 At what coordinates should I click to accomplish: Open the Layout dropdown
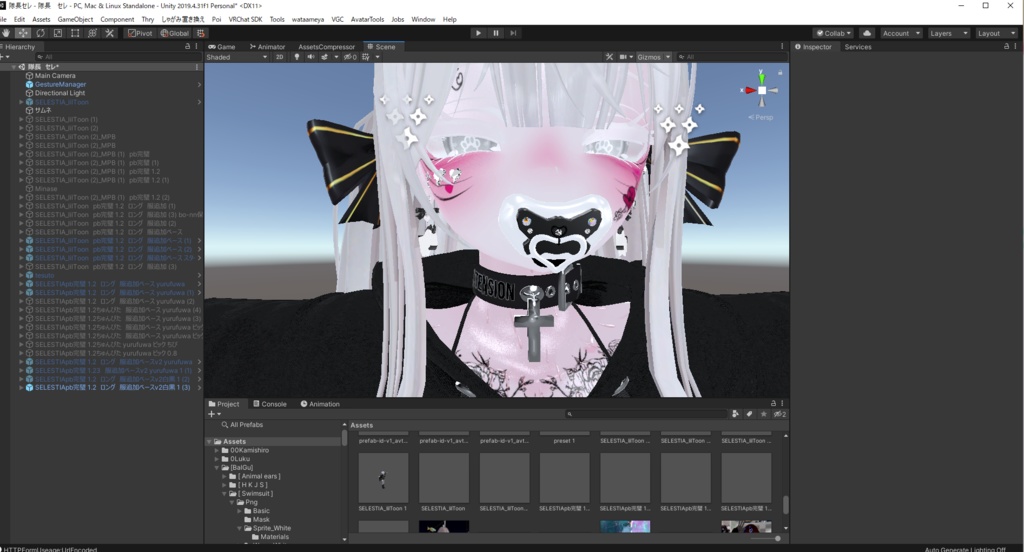pos(996,33)
